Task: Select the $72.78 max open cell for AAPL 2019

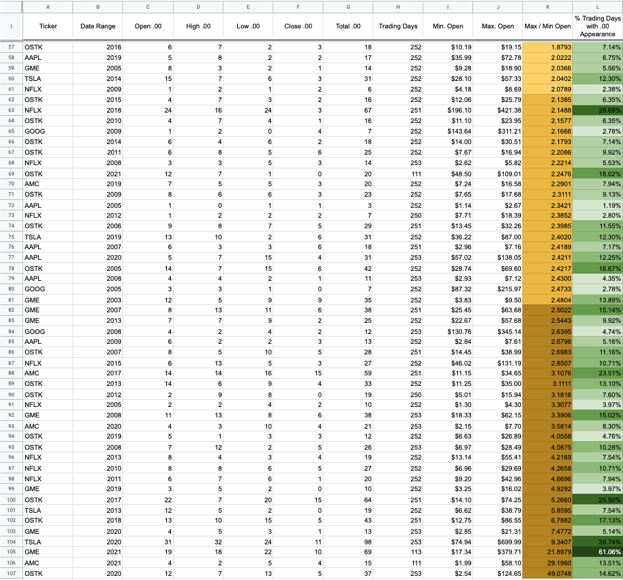Action: [x=498, y=58]
